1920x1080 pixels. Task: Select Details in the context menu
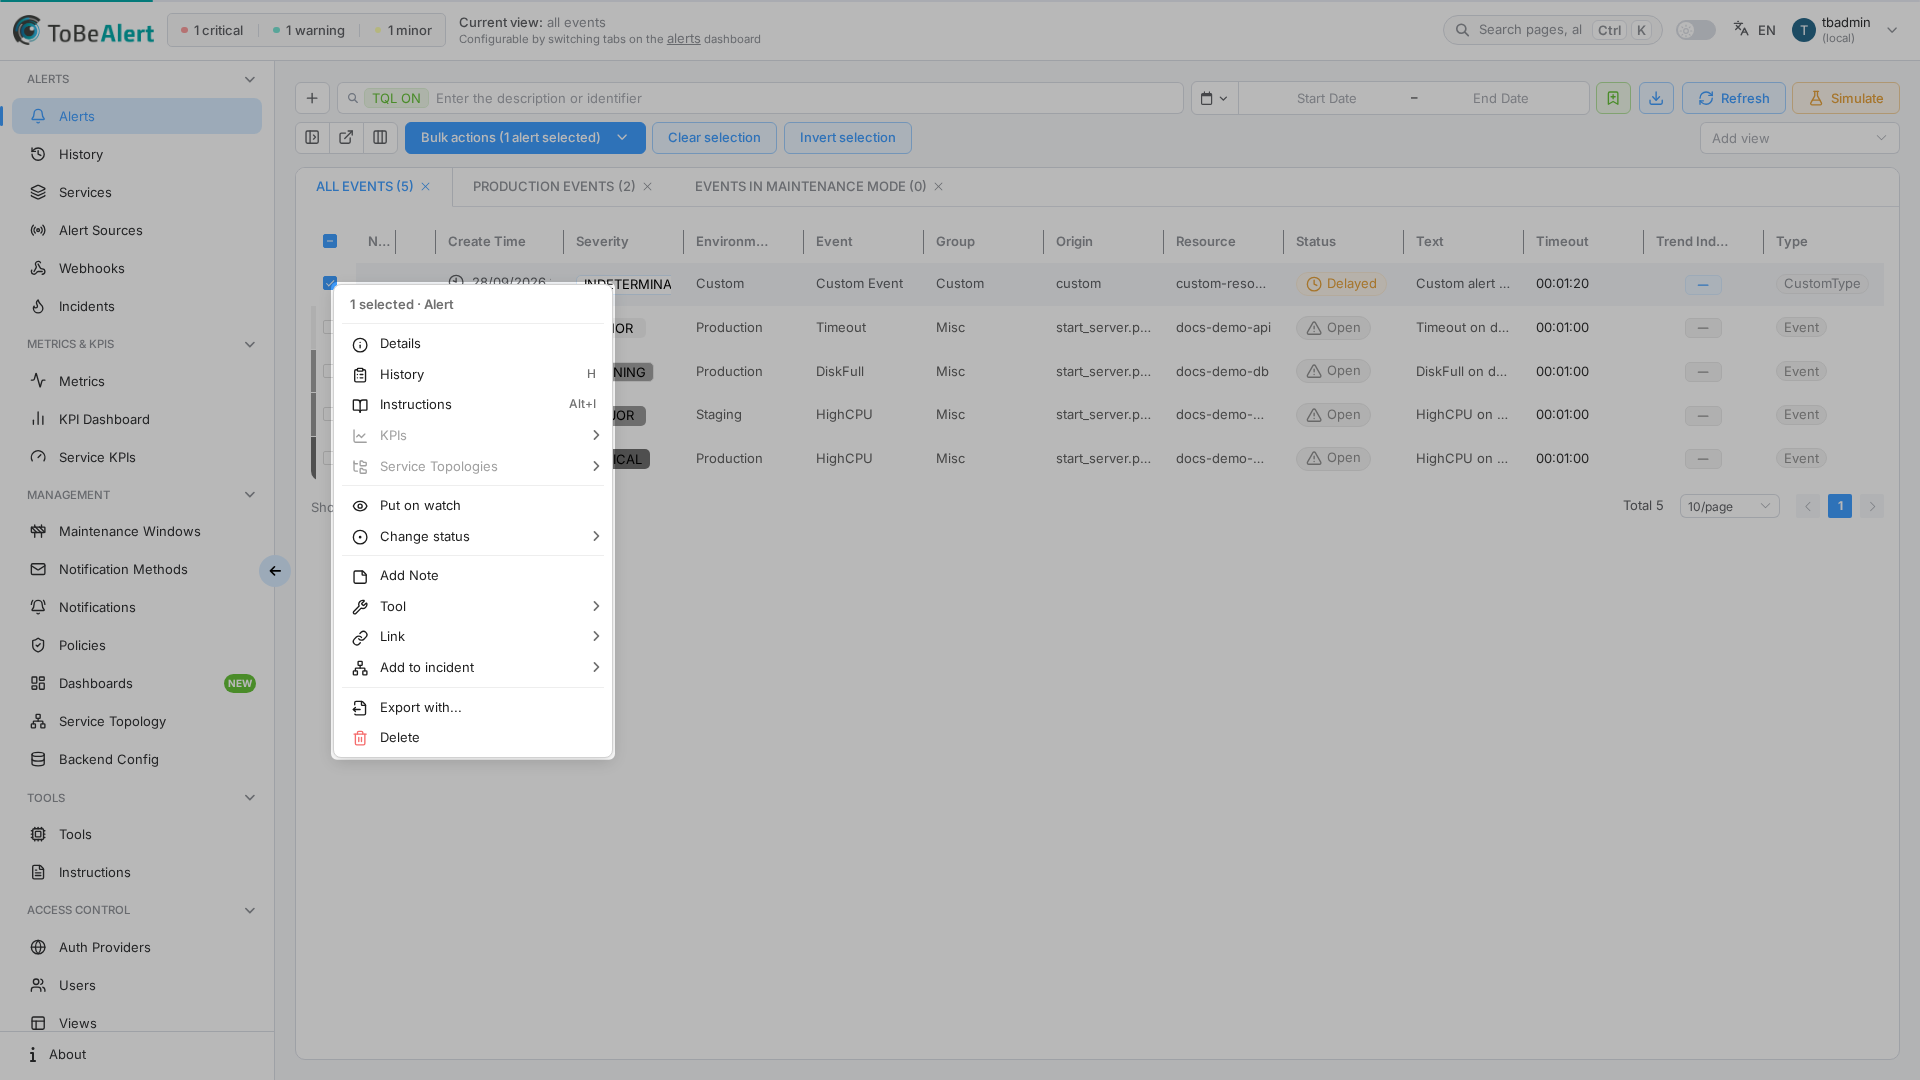coord(473,344)
